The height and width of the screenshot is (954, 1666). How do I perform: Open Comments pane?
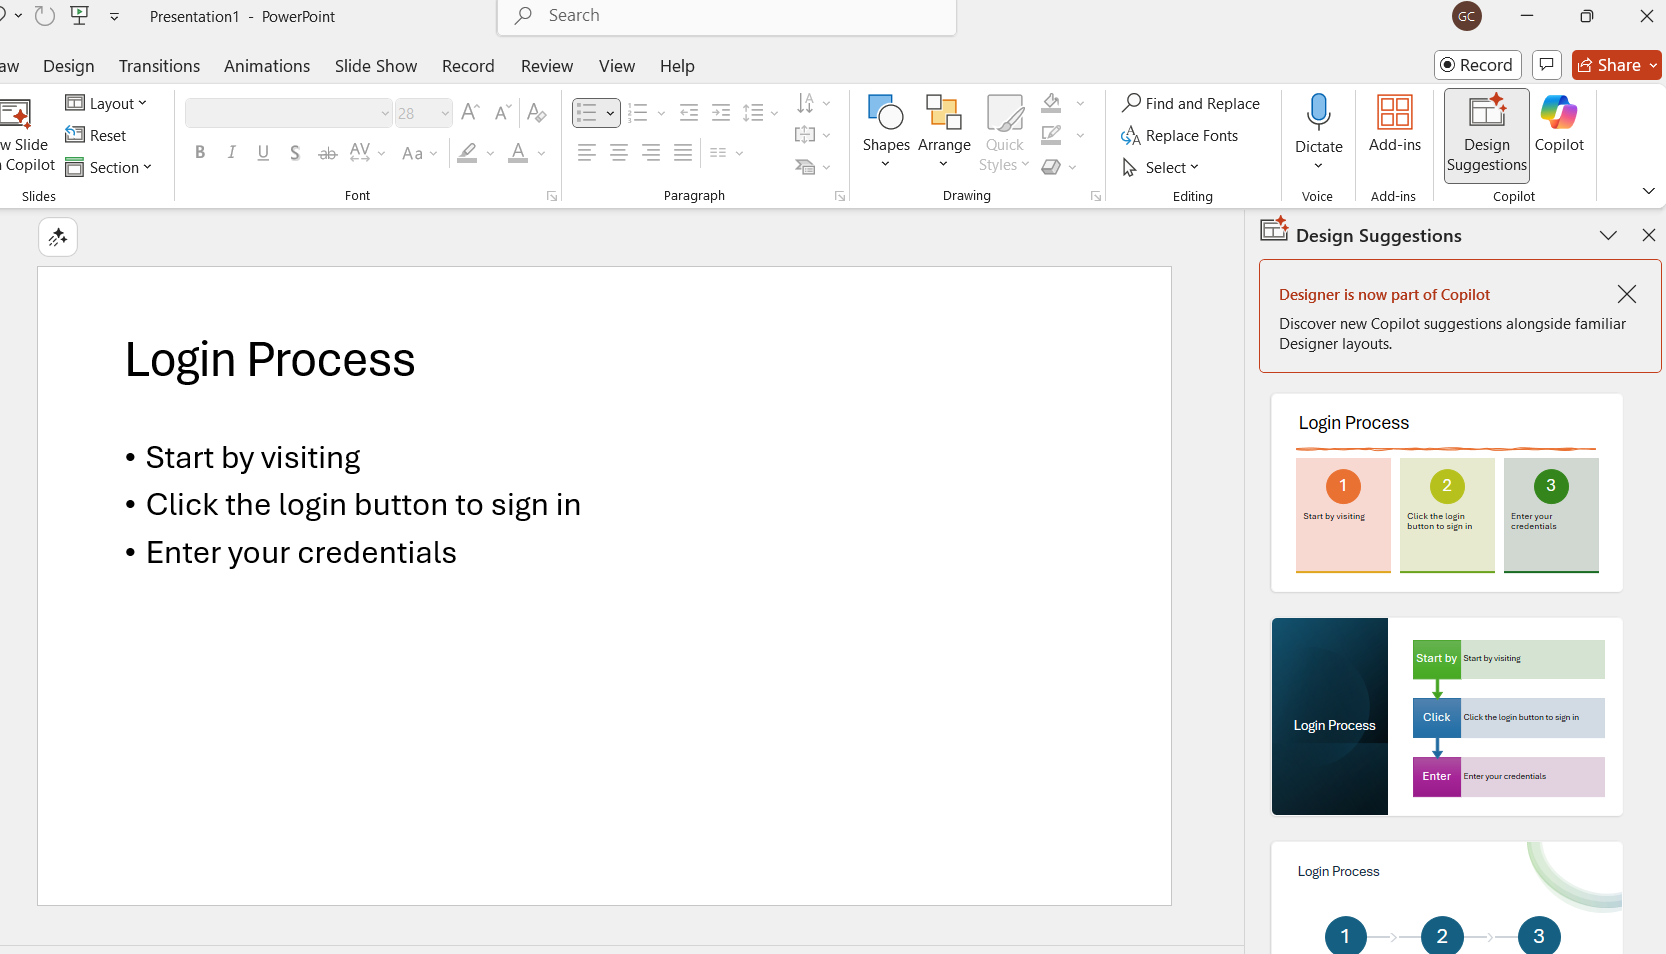tap(1547, 65)
